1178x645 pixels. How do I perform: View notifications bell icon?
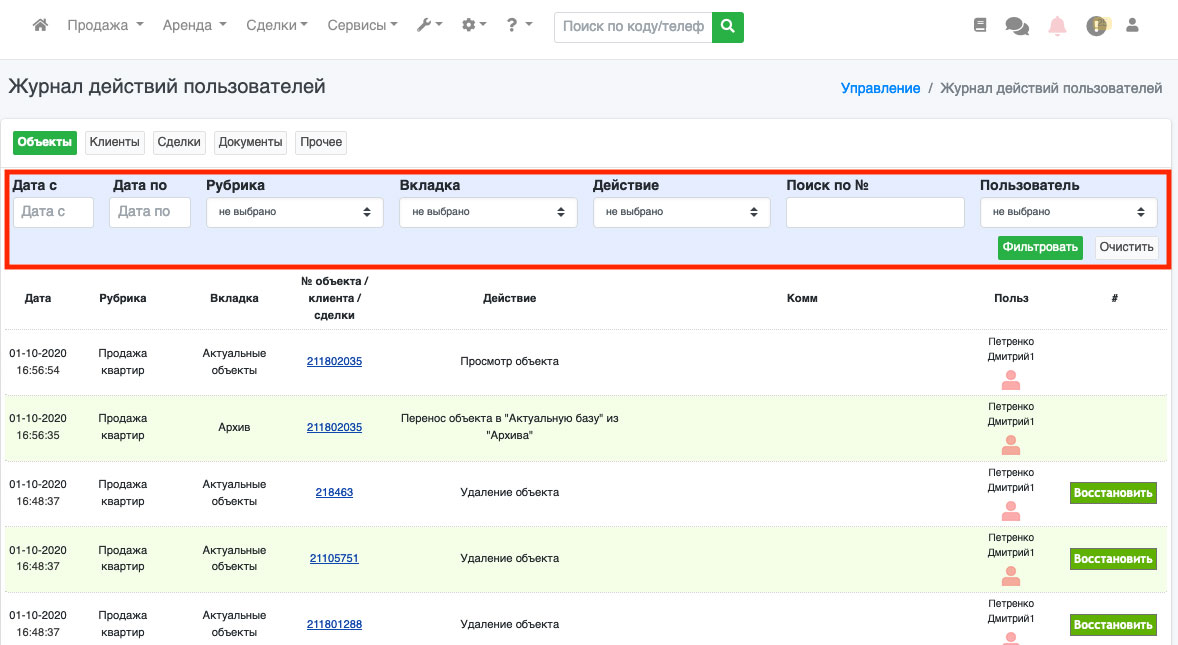(x=1057, y=26)
